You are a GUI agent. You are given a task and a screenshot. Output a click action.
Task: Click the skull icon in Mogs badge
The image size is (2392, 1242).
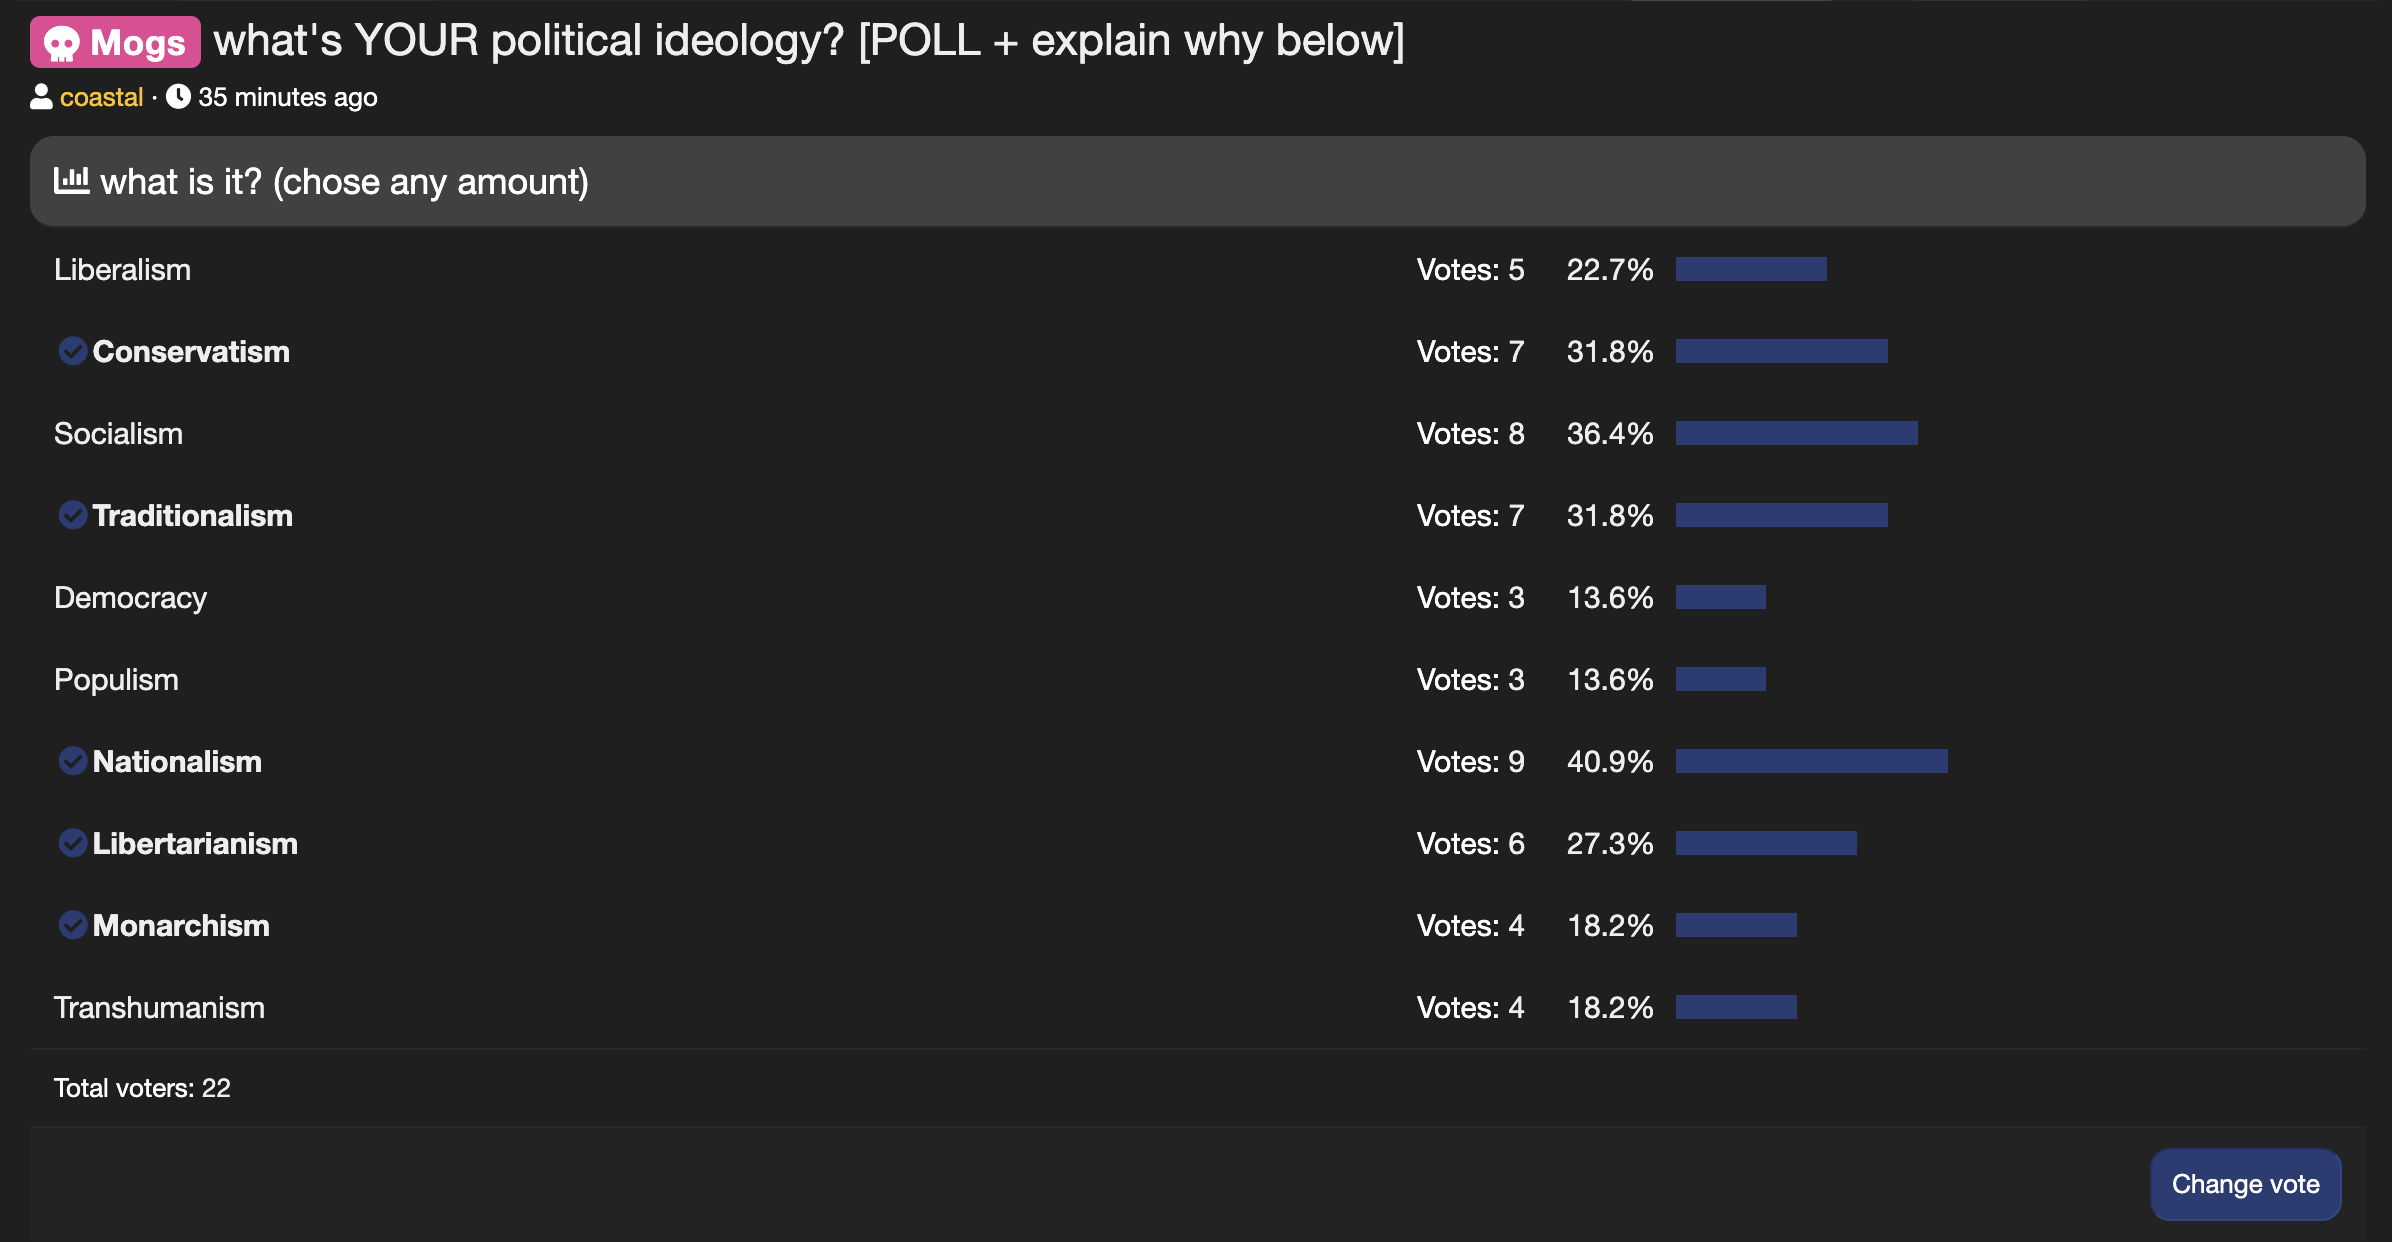pos(62,43)
